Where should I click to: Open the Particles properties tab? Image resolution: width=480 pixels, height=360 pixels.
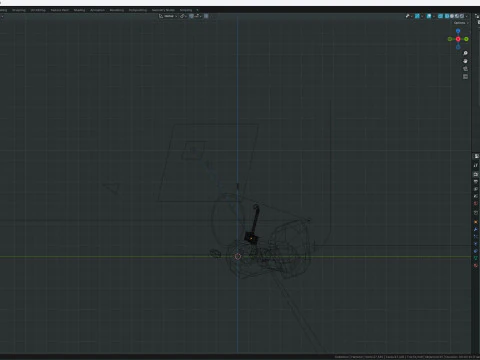476,236
